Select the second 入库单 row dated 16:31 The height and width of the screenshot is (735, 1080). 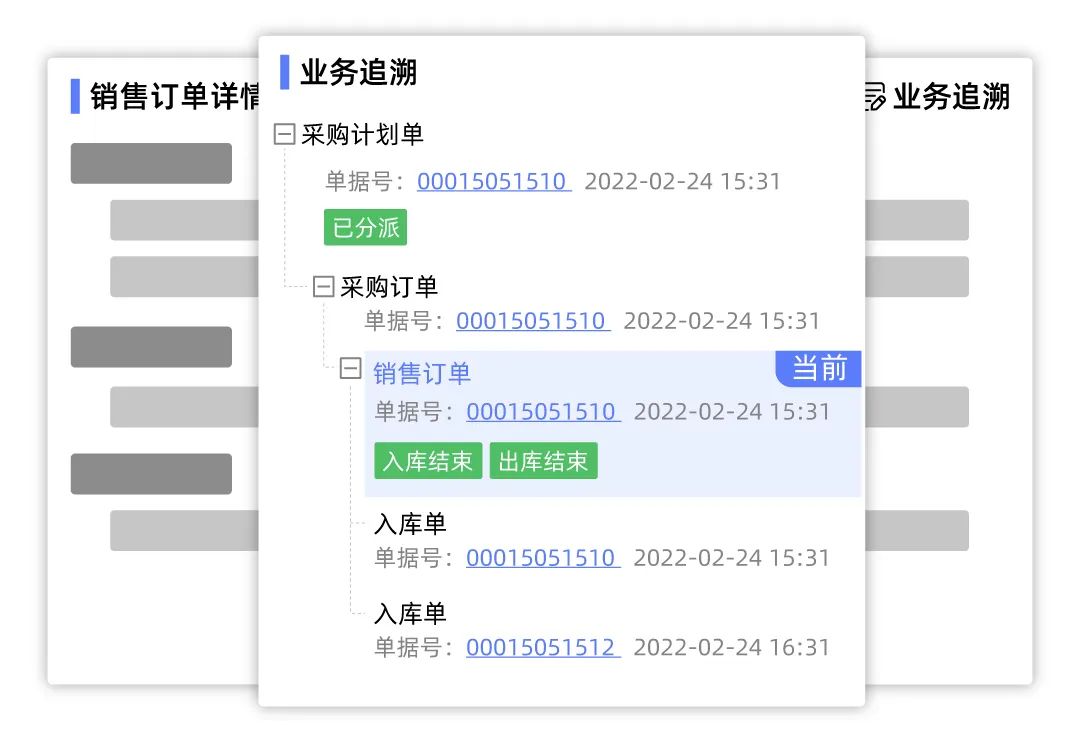602,631
